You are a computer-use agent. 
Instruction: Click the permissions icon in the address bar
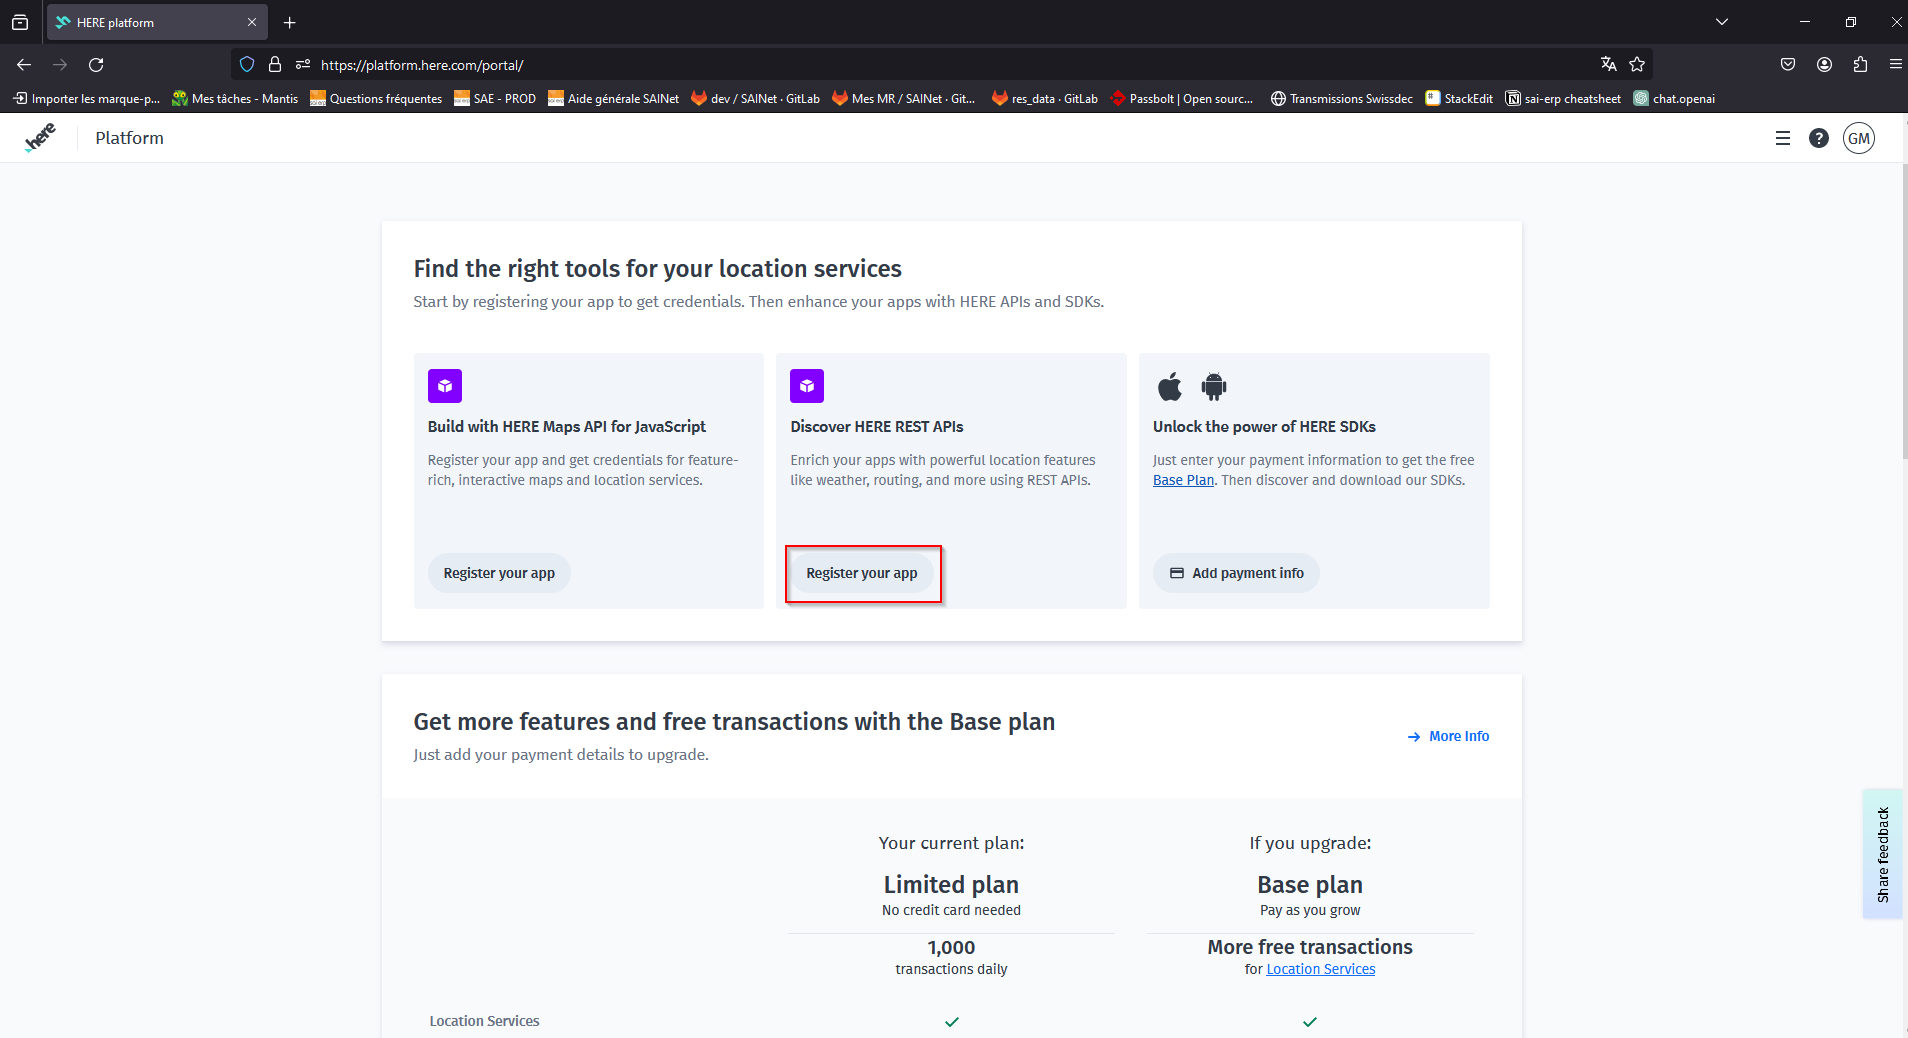303,65
